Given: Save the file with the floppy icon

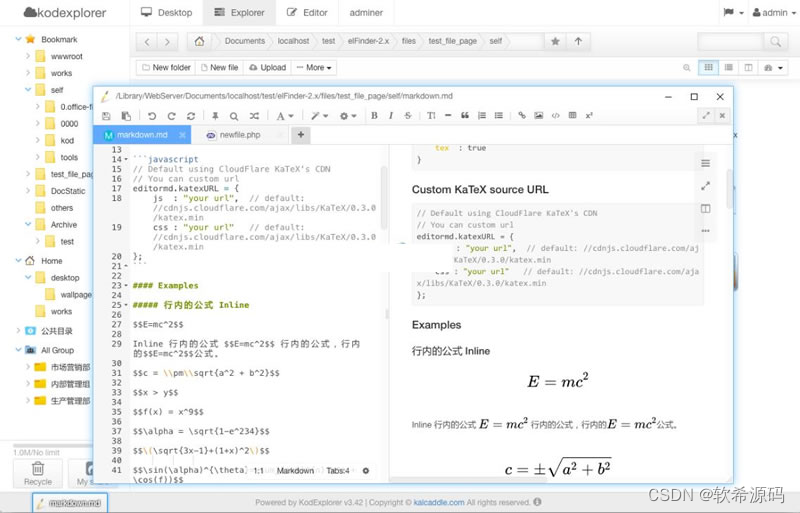Looking at the screenshot, I should click(x=106, y=116).
